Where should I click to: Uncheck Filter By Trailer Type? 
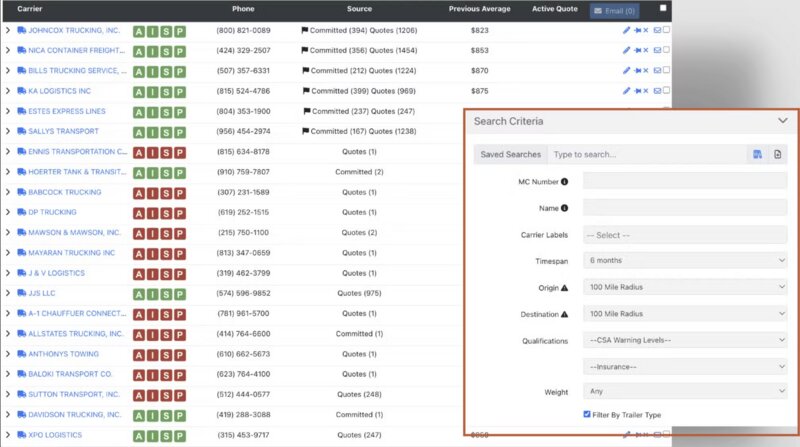click(x=587, y=414)
